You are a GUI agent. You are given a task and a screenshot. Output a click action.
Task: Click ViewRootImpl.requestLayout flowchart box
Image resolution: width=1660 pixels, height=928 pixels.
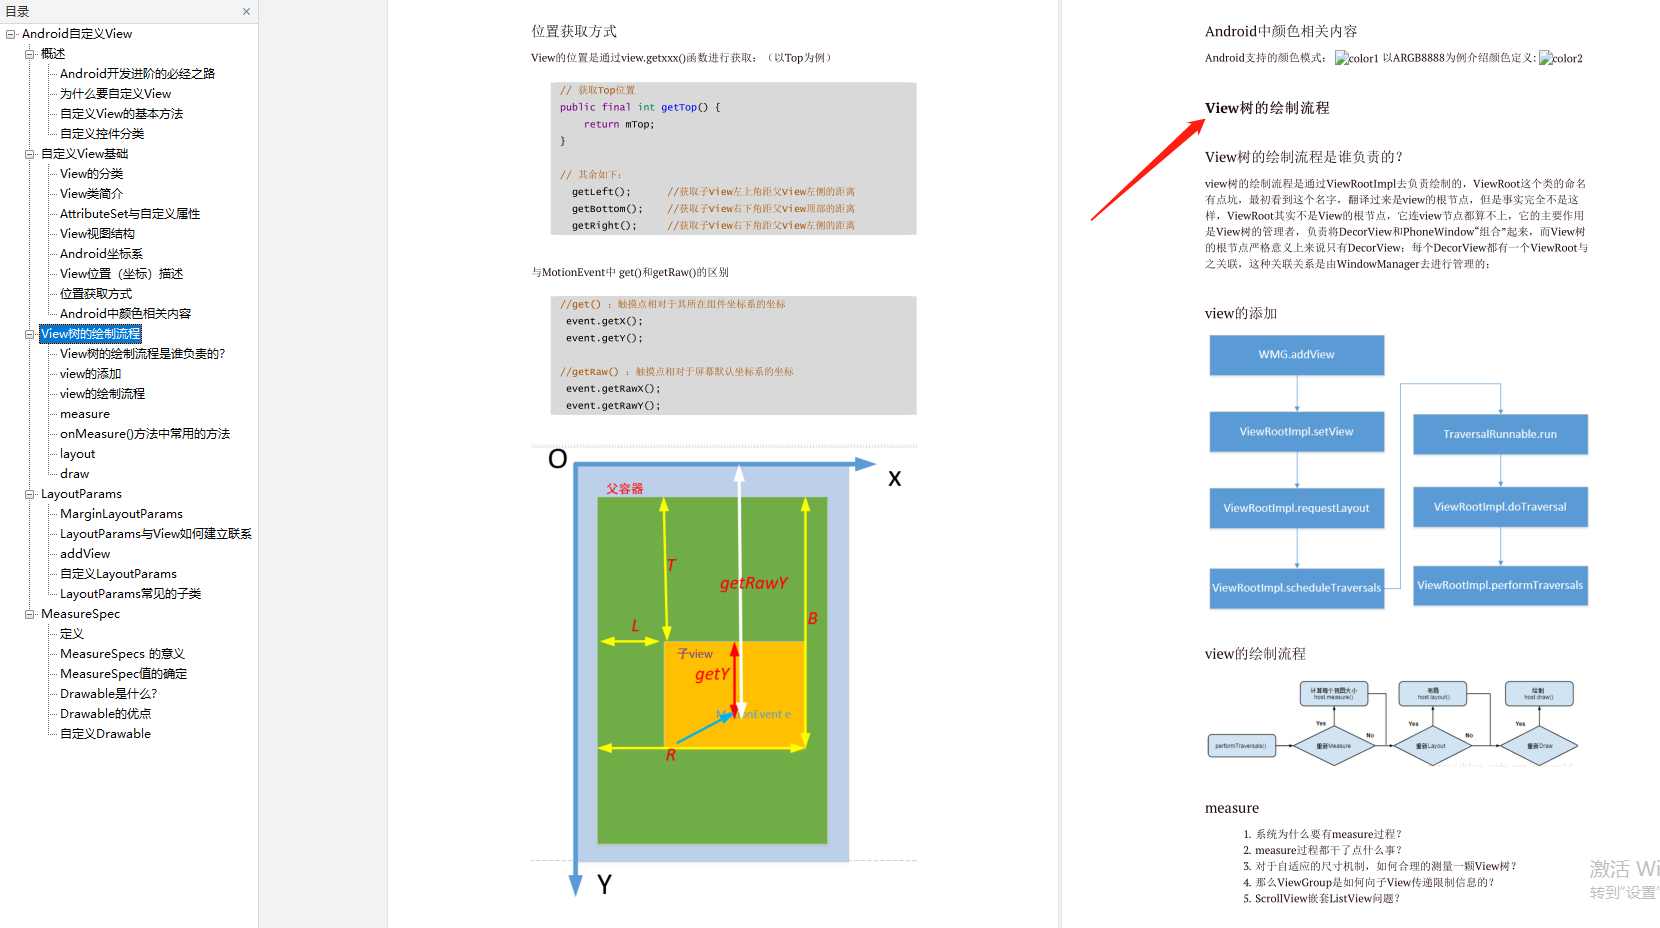(x=1297, y=508)
